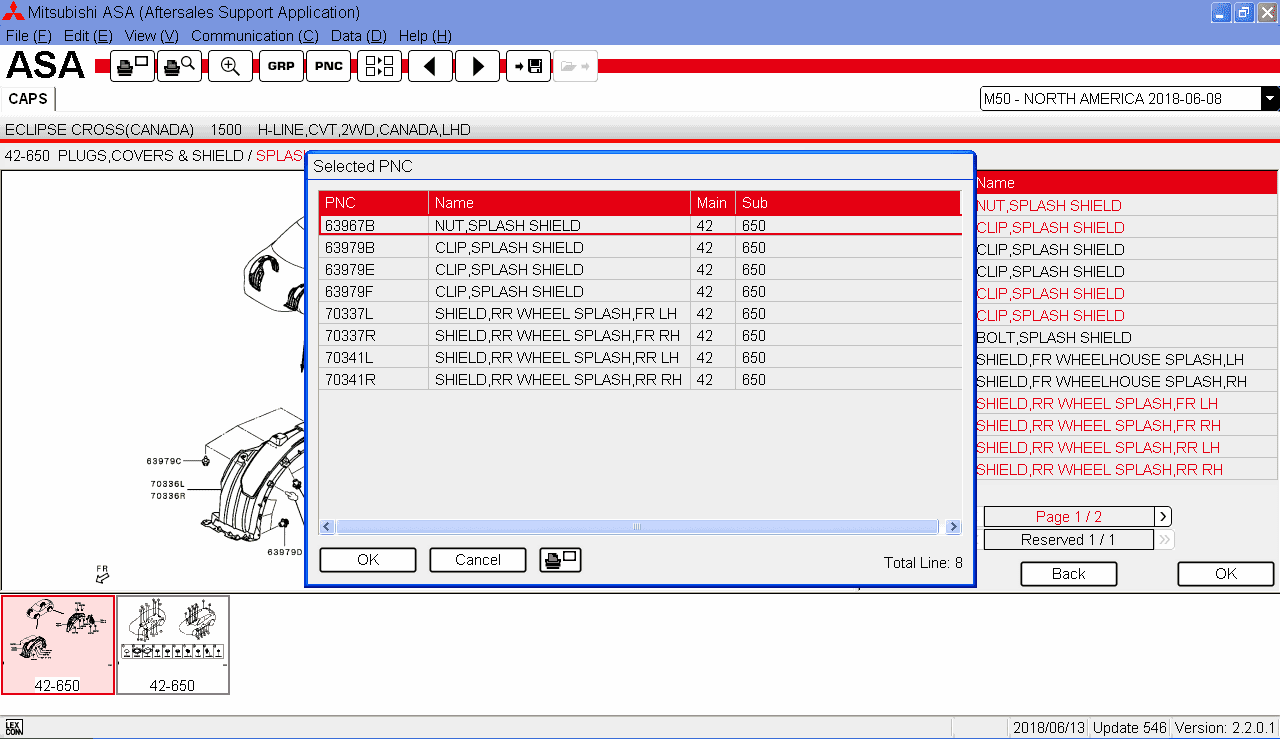The height and width of the screenshot is (739, 1280).
Task: Open the Edit menu
Action: click(88, 36)
